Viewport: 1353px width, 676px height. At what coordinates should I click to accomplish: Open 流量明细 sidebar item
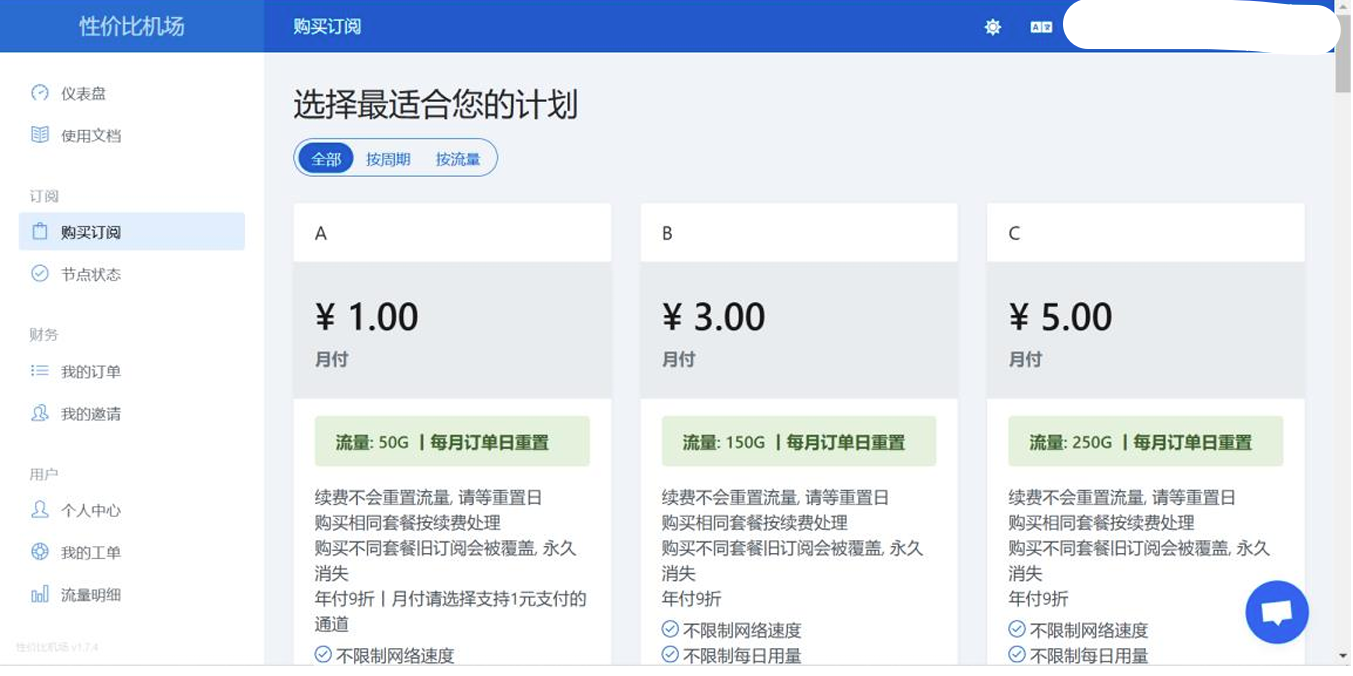(x=132, y=594)
